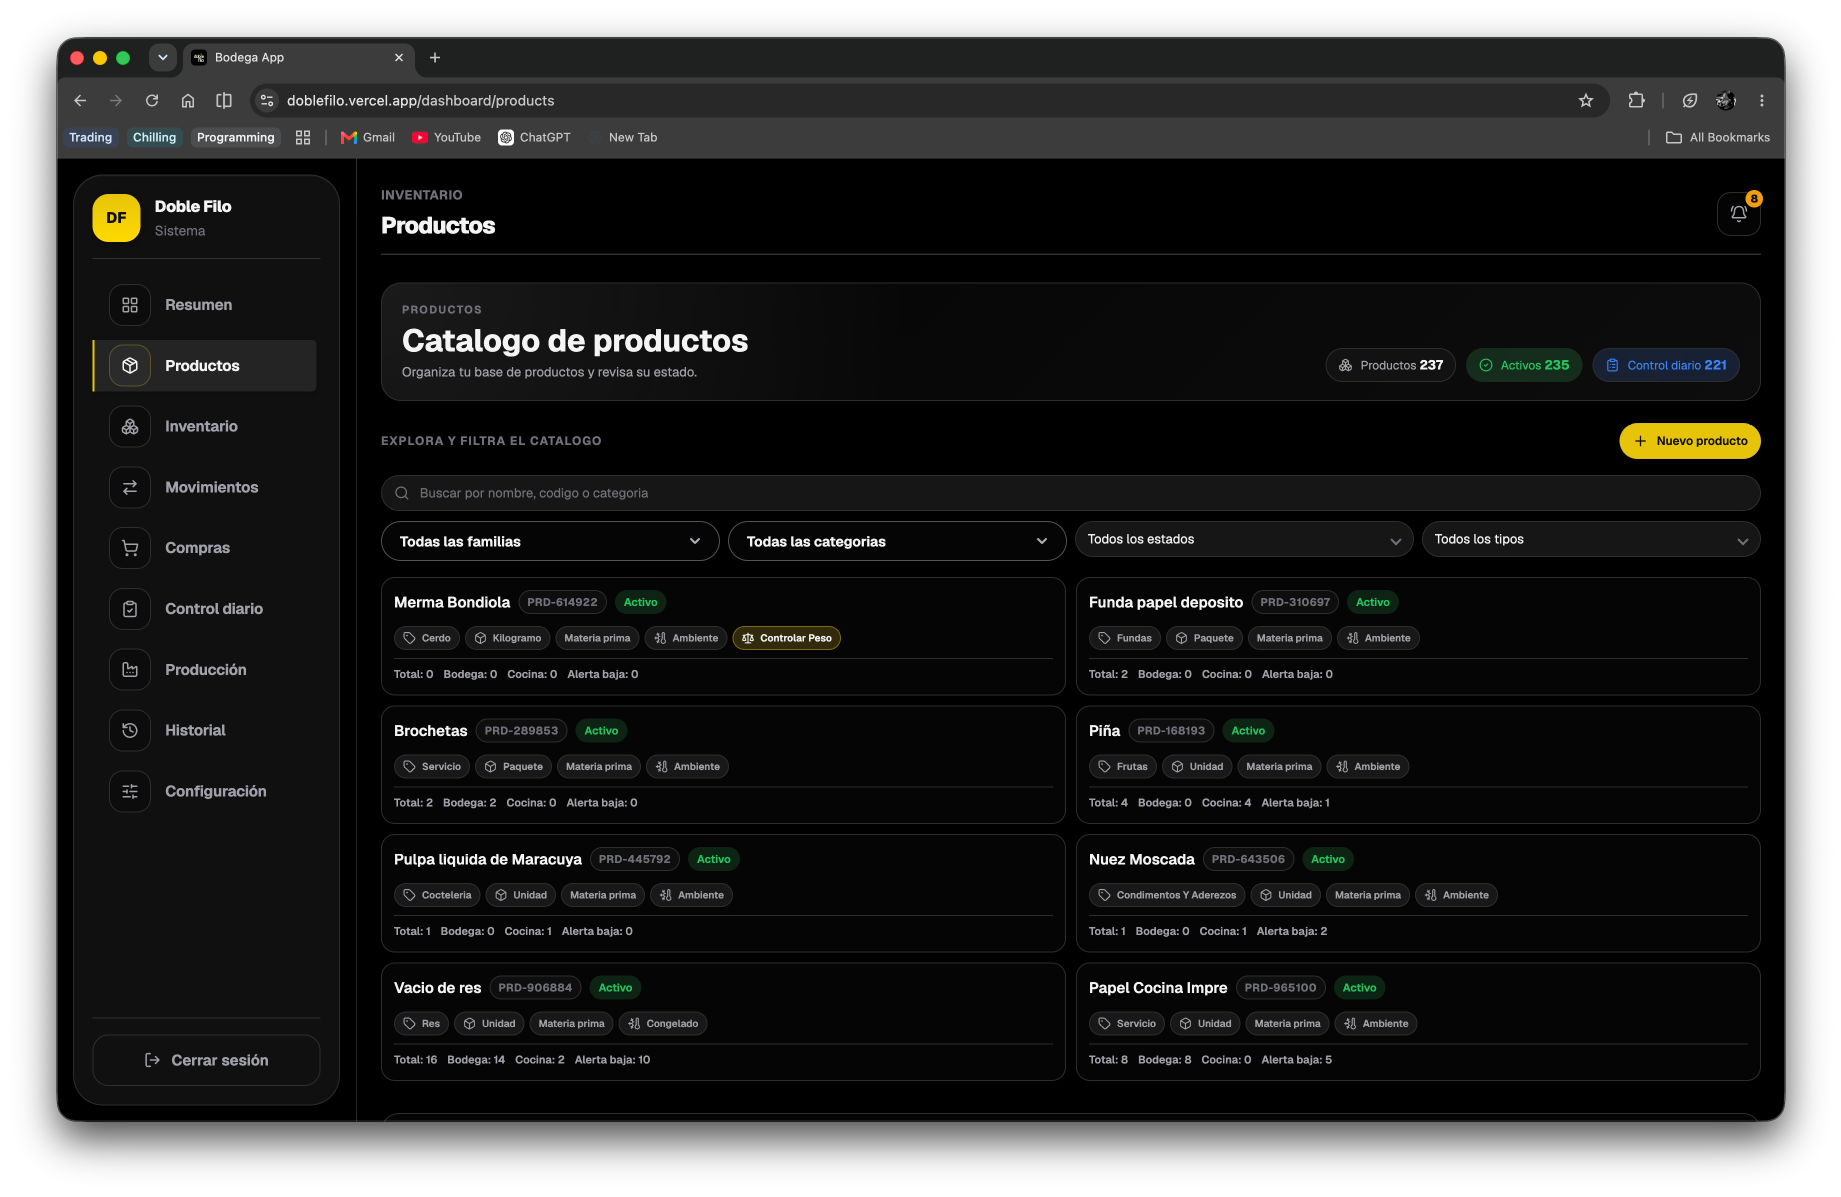This screenshot has height=1197, width=1841.
Task: Open the browser extensions puzzle icon
Action: click(x=1636, y=100)
